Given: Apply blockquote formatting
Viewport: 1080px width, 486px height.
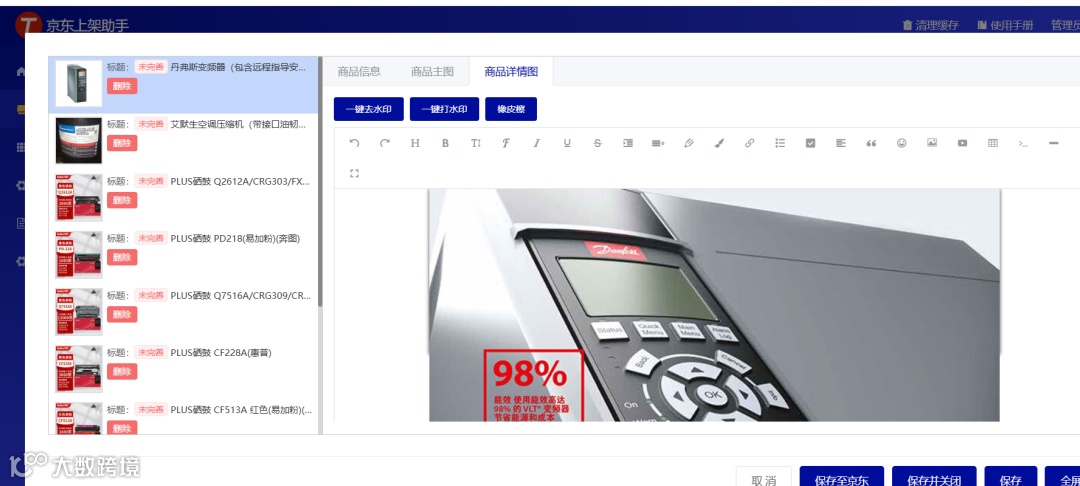Looking at the screenshot, I should 871,143.
